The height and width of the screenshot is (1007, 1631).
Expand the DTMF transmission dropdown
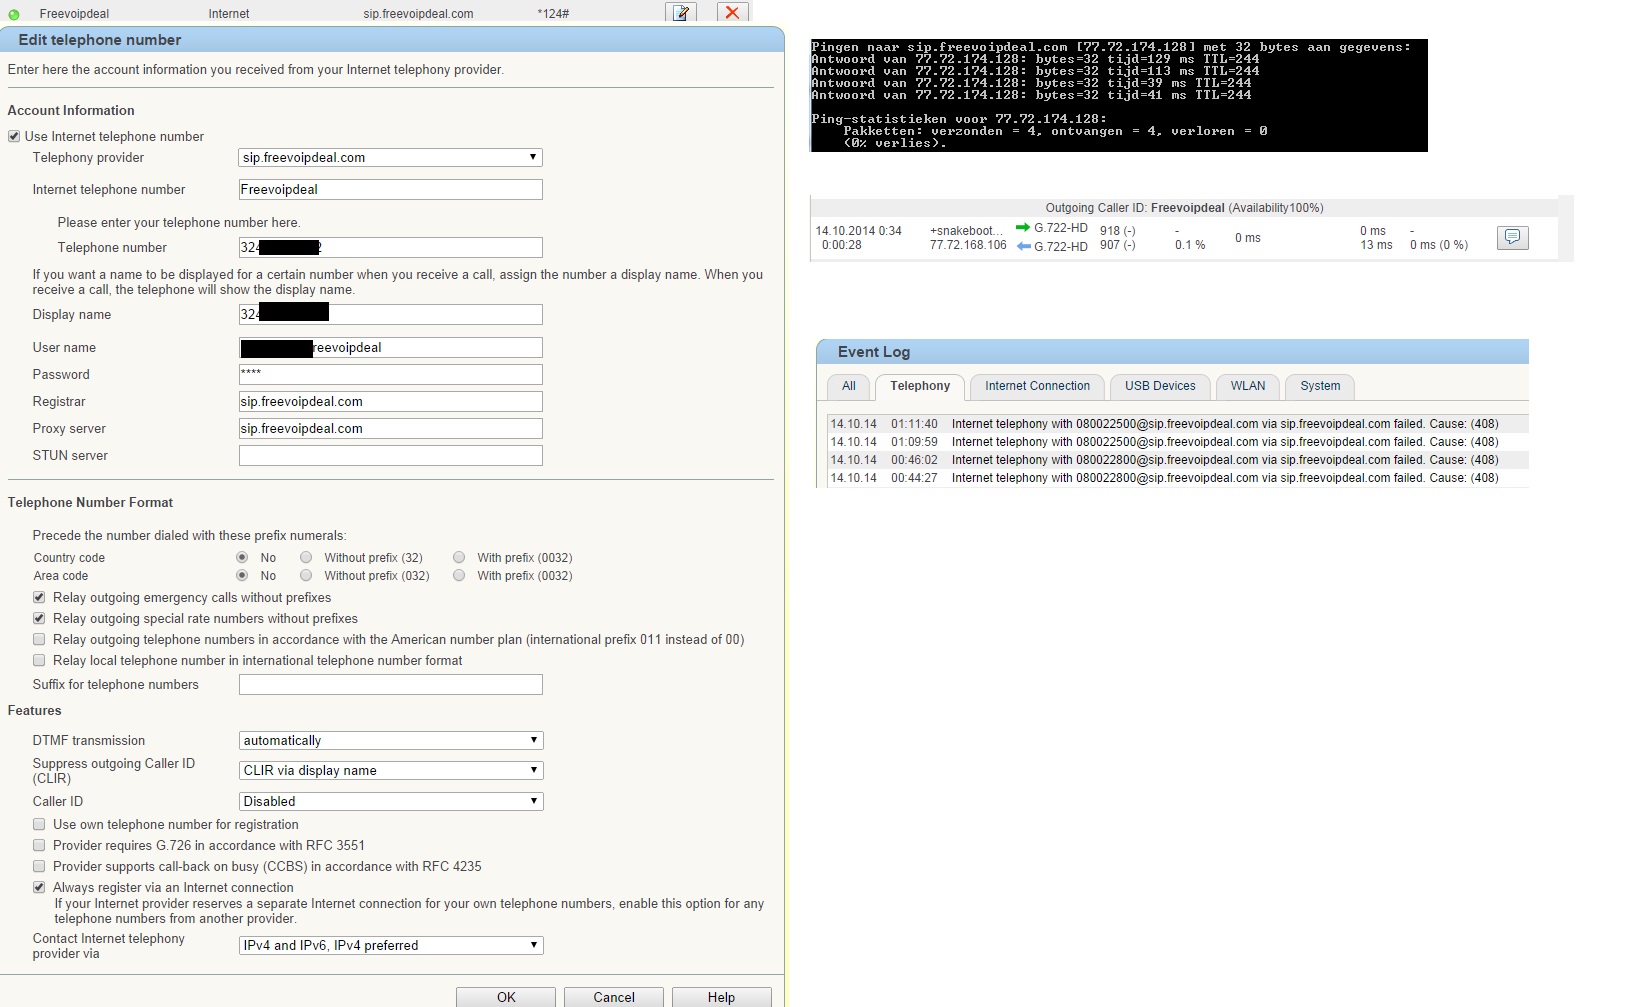click(390, 741)
